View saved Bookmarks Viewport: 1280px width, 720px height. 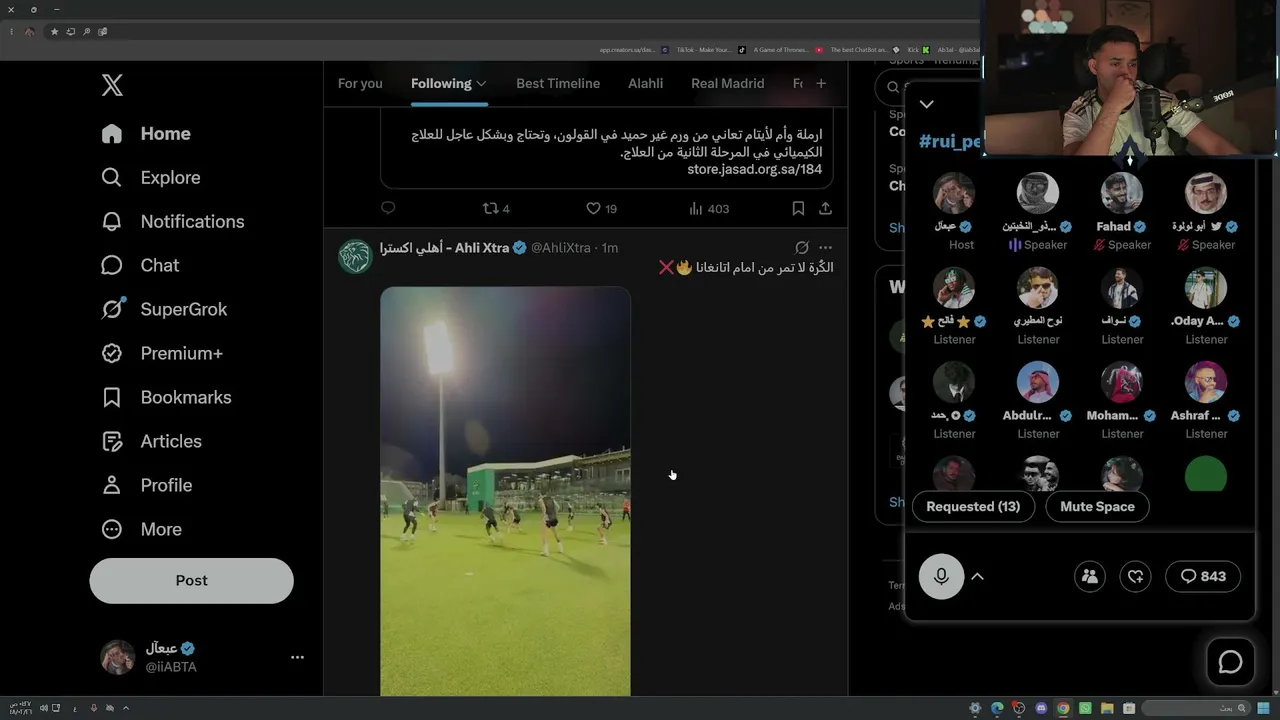point(166,398)
